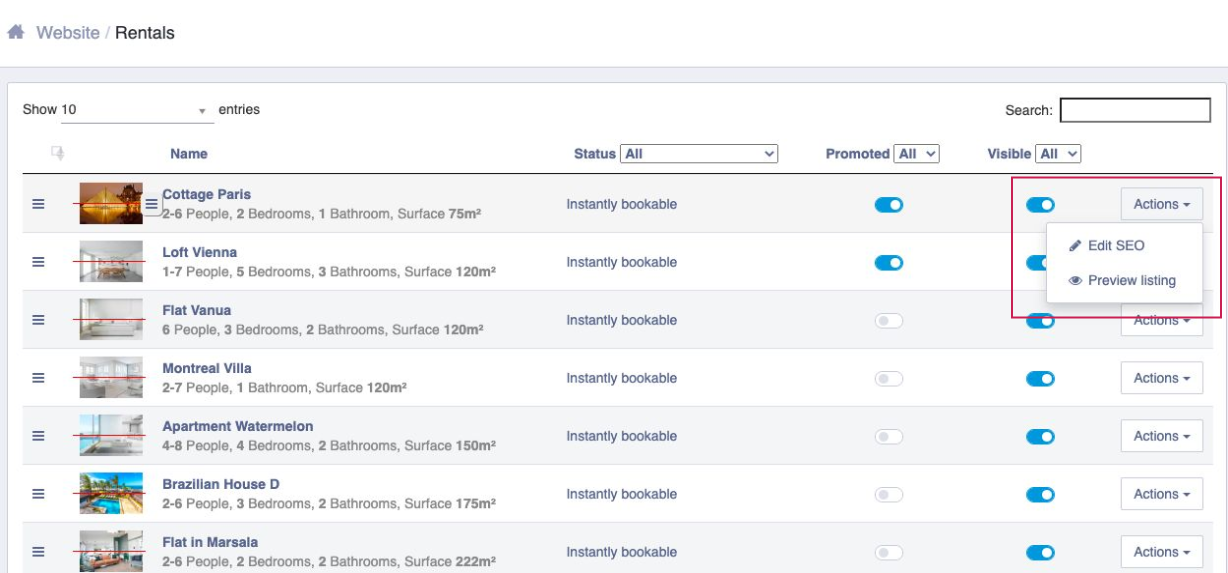Open the Promoted filter dropdown
1228x573 pixels.
(x=916, y=154)
